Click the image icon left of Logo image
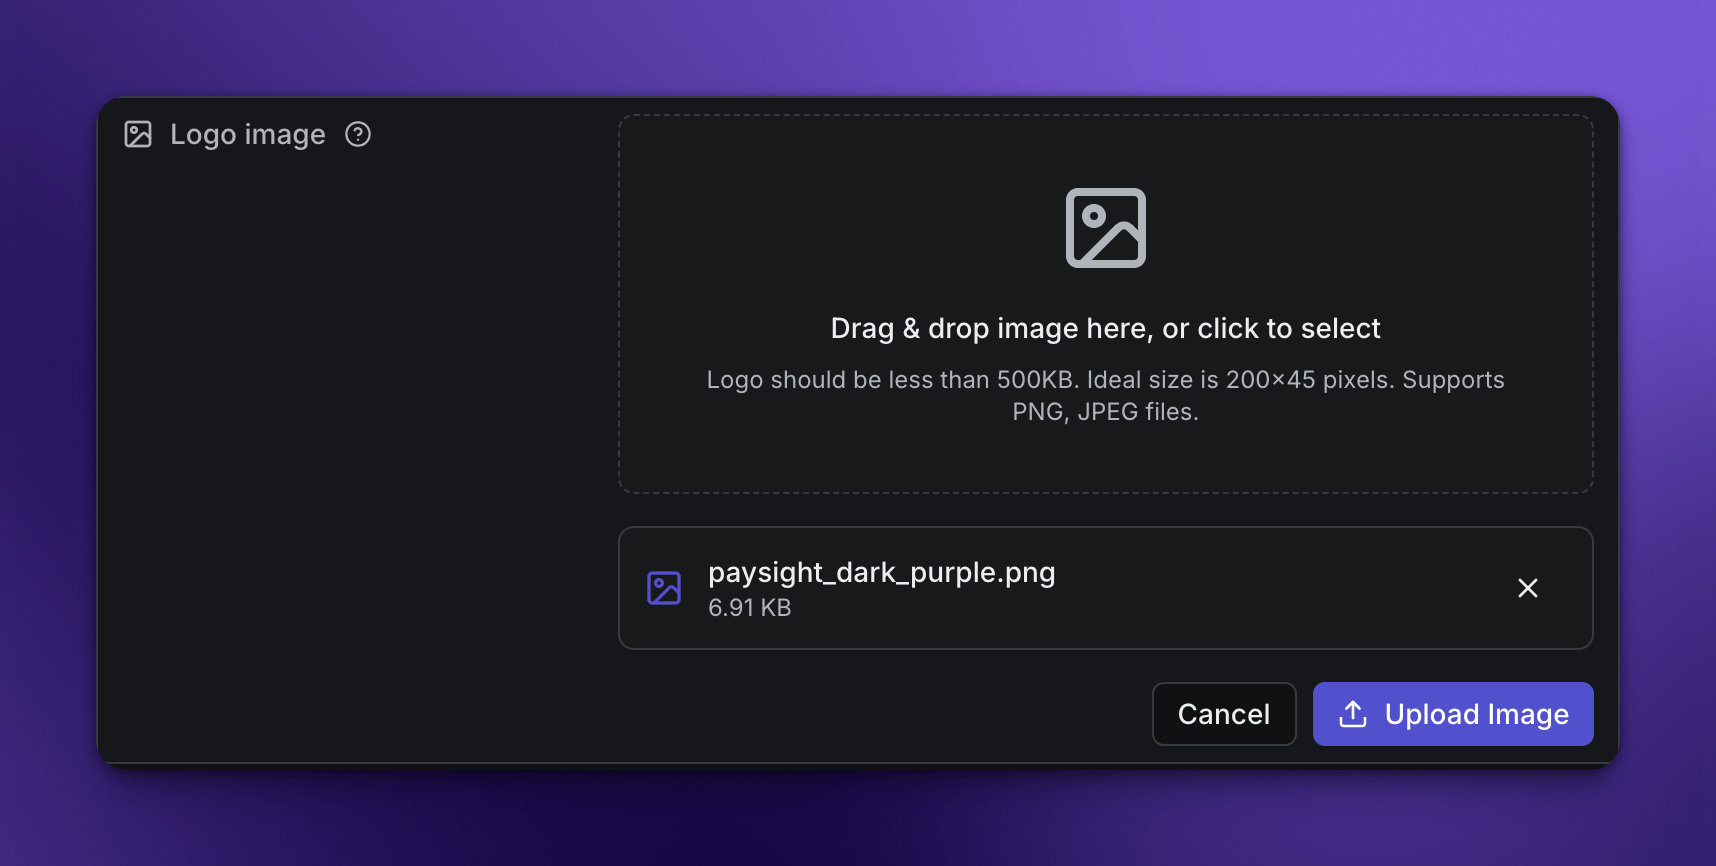Viewport: 1716px width, 866px height. coord(138,134)
